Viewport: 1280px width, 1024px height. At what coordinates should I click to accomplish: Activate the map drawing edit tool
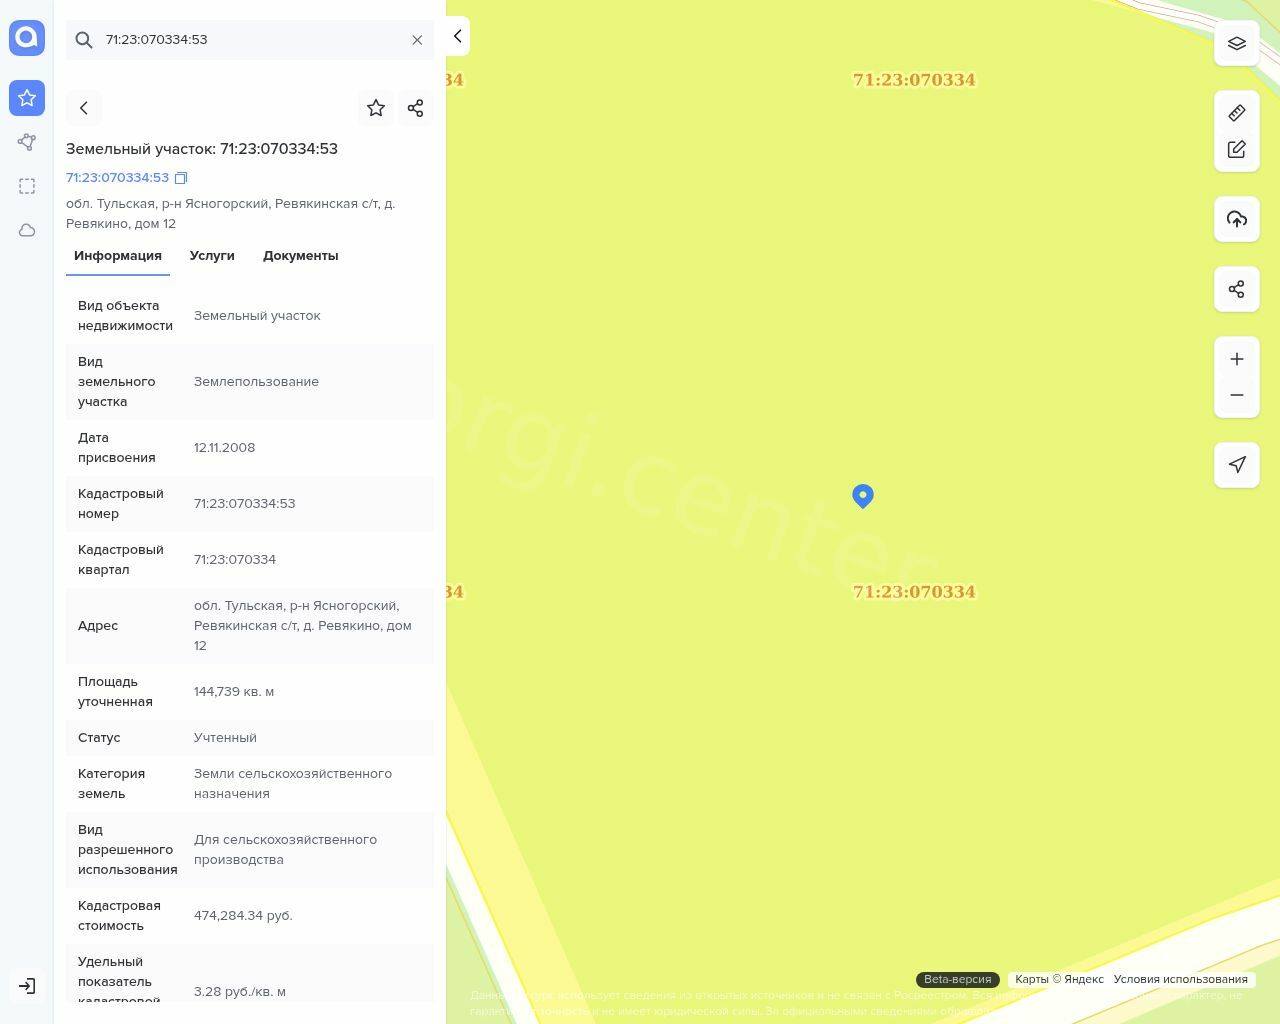click(x=1237, y=149)
